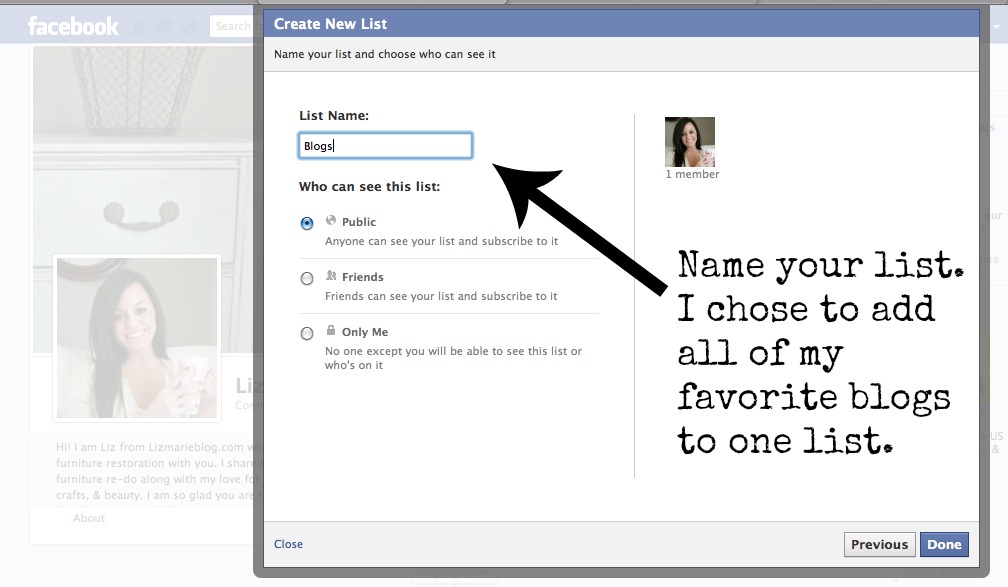Screen dimensions: 1008x587
Task: Click the Facebook search box in the header
Action: (x=235, y=26)
